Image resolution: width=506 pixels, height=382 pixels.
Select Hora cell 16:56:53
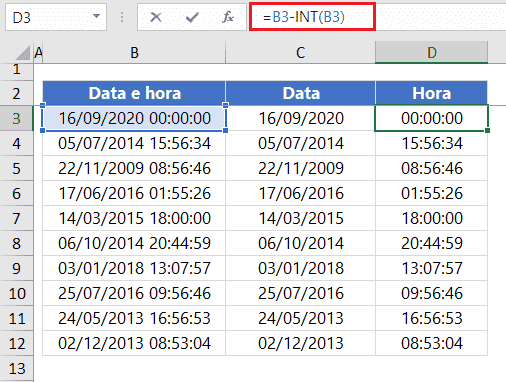(431, 318)
